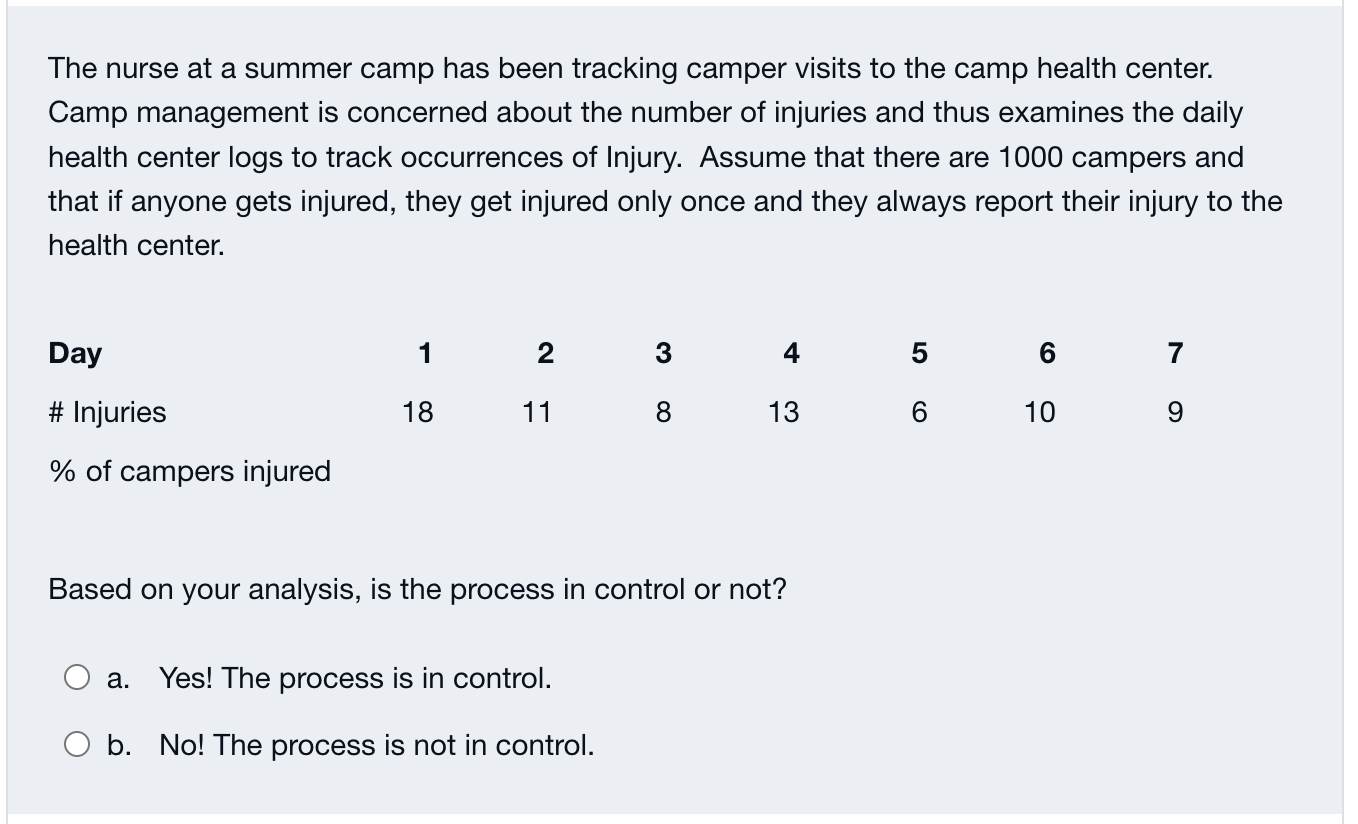Click the injuries value 6 under Day 5
The width and height of the screenshot is (1358, 824).
pos(918,411)
